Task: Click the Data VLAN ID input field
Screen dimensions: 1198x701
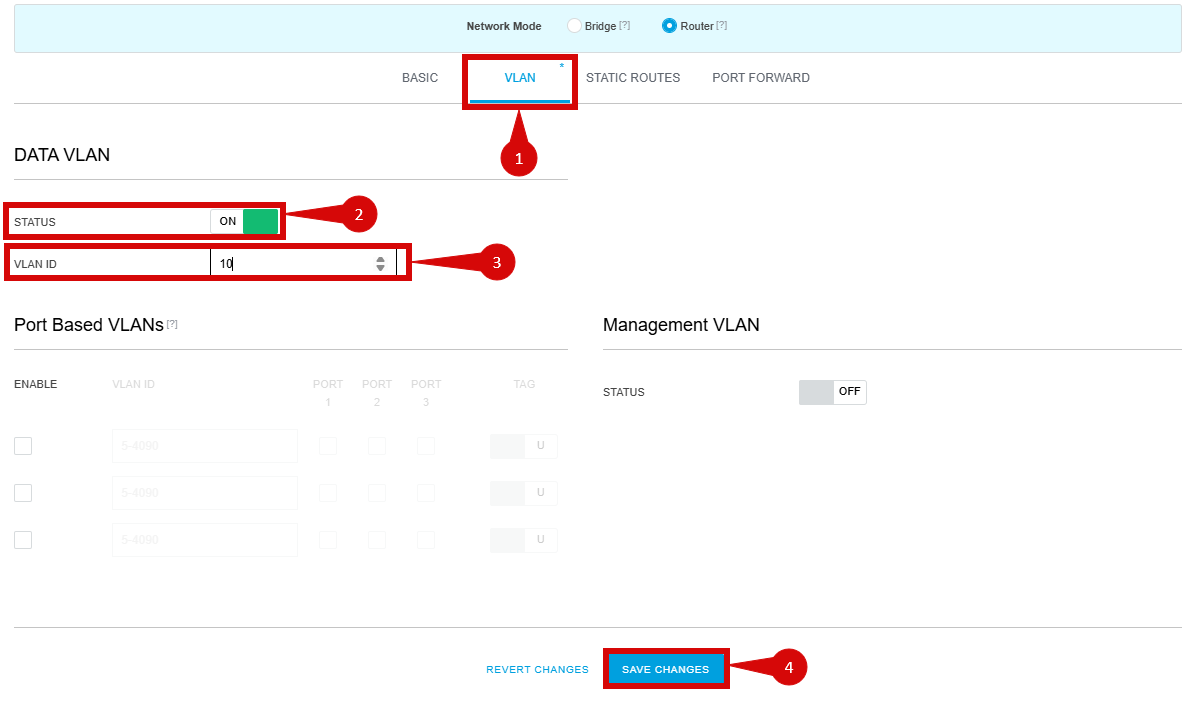Action: [303, 263]
